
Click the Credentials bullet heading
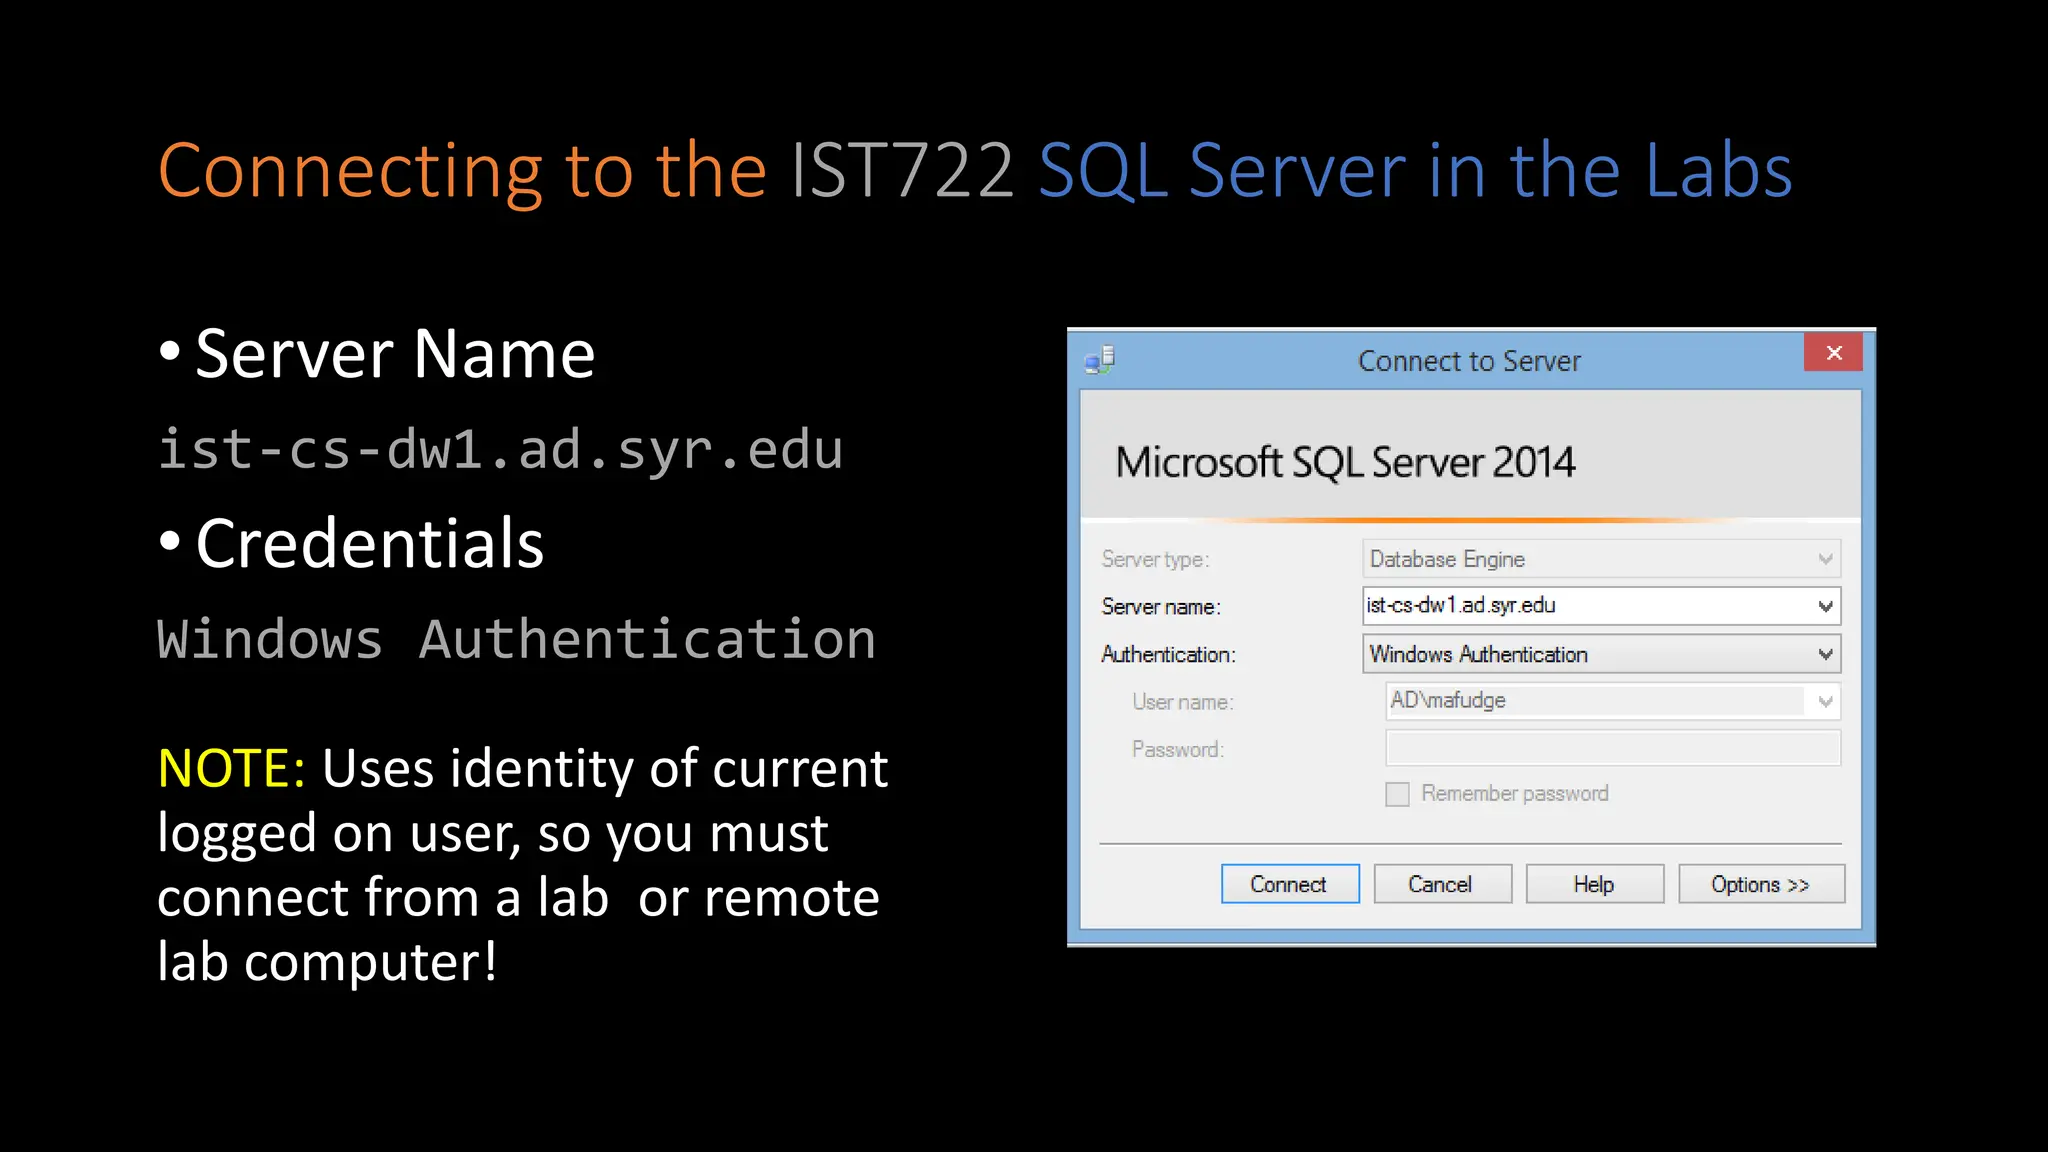click(369, 544)
